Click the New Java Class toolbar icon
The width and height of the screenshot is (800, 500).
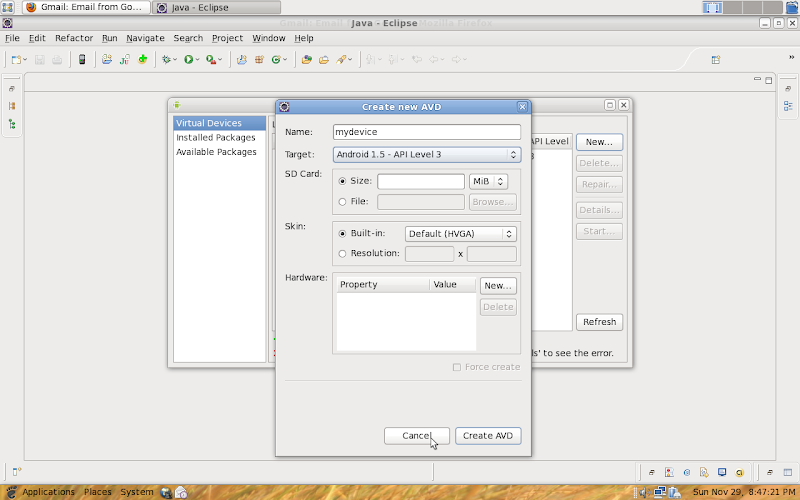[x=276, y=60]
